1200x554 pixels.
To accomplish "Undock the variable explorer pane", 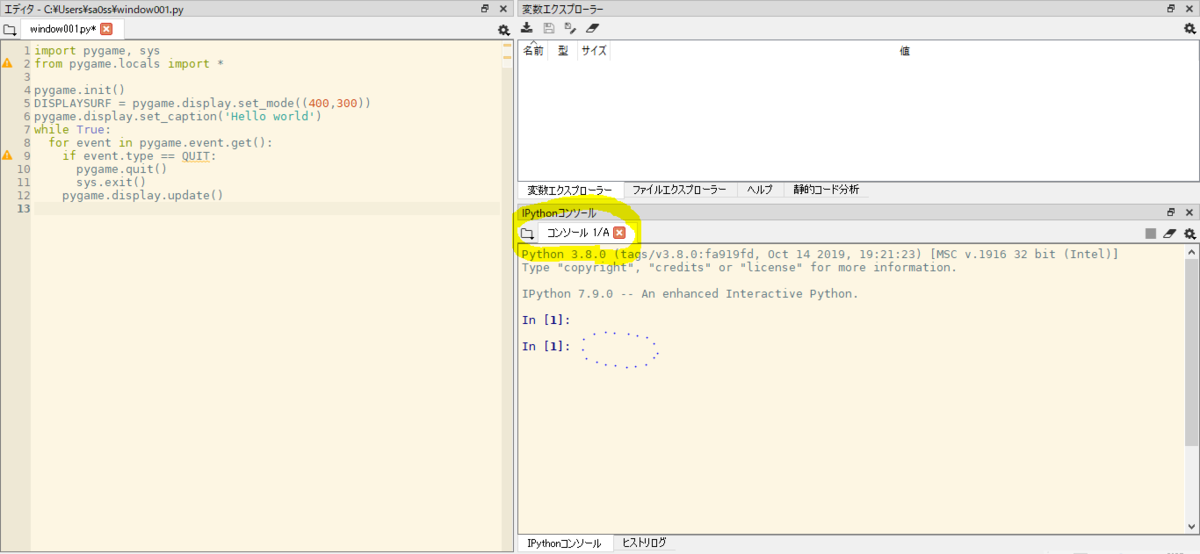I will (x=1171, y=8).
